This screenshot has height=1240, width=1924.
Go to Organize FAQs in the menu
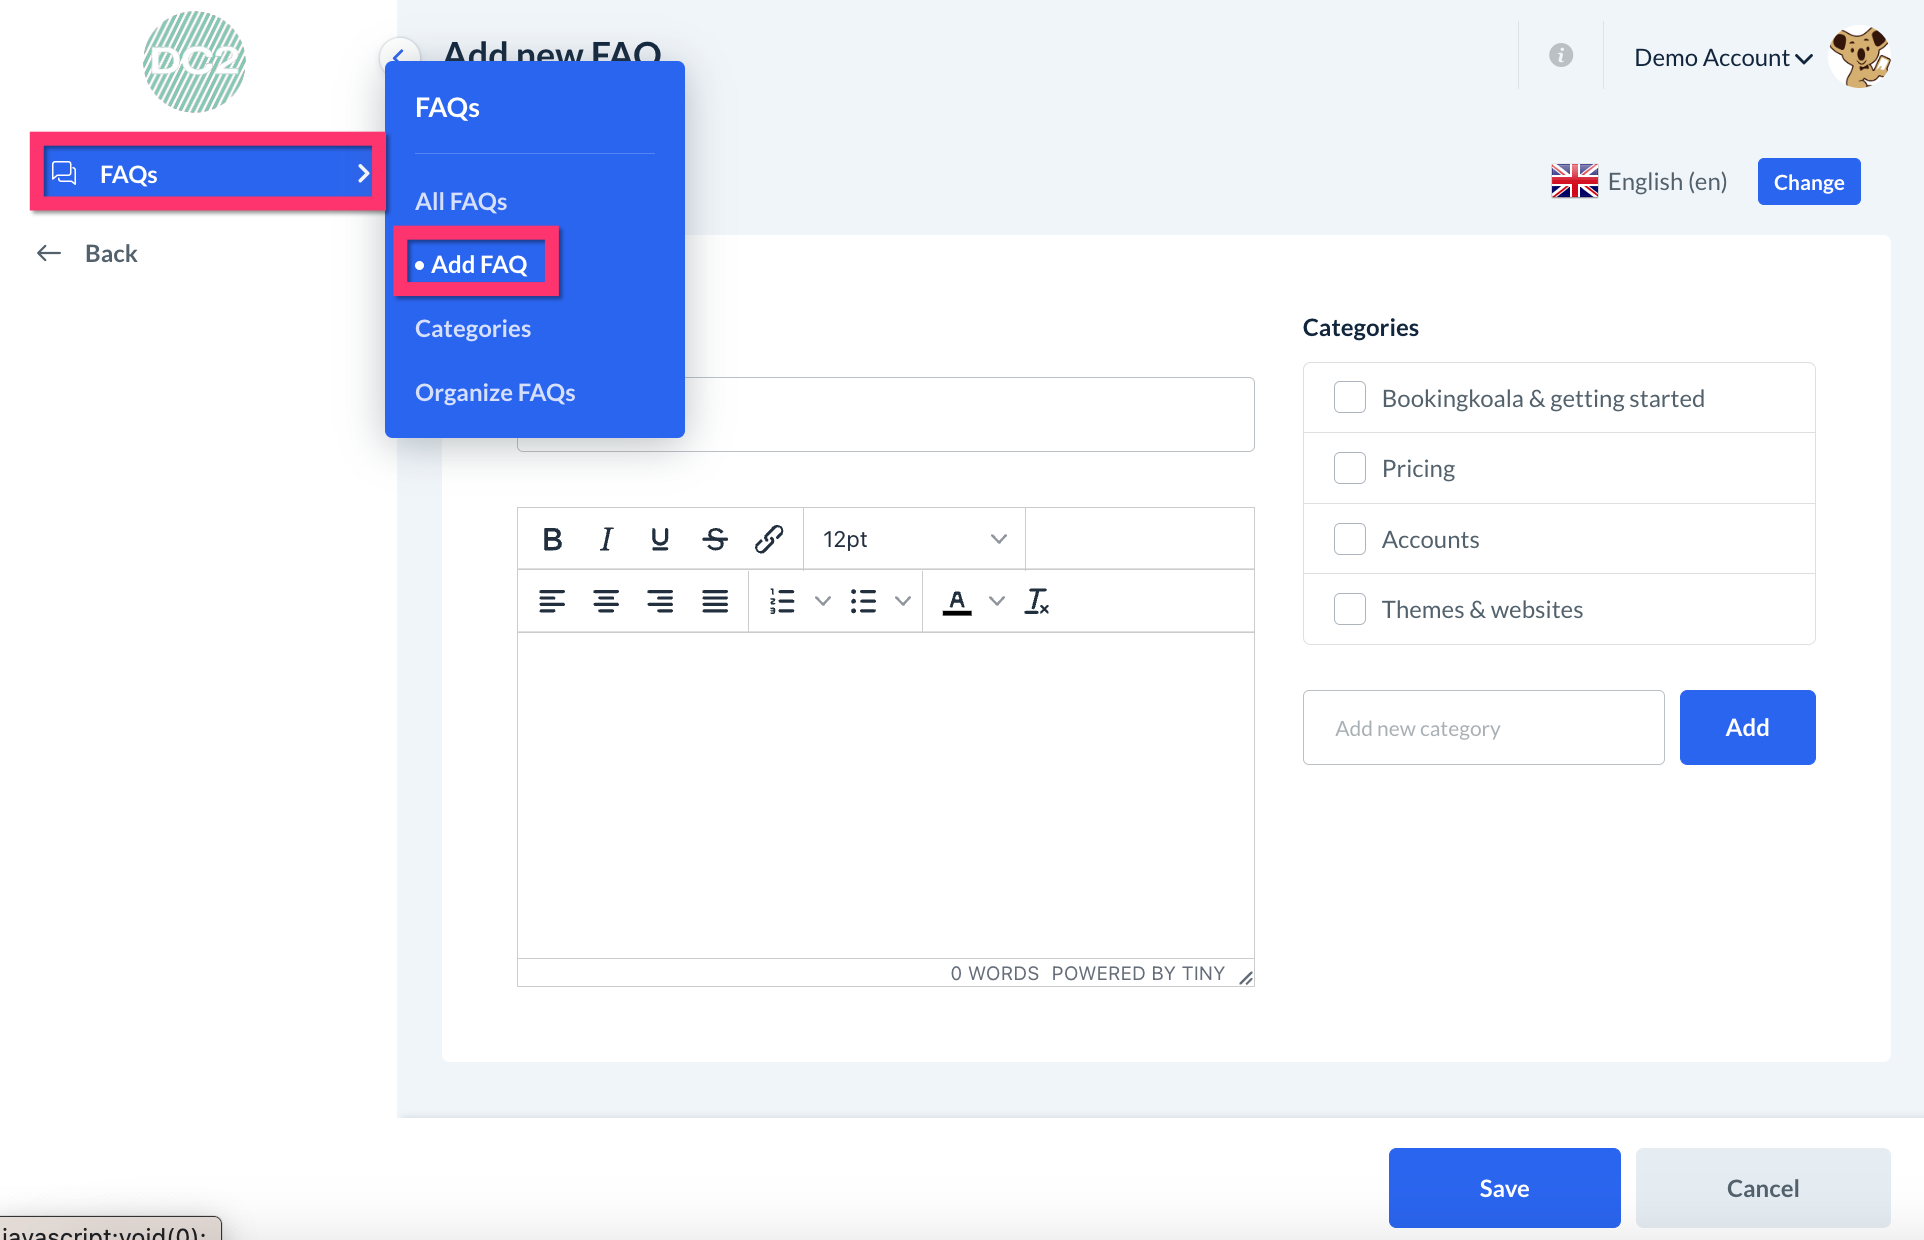[495, 393]
